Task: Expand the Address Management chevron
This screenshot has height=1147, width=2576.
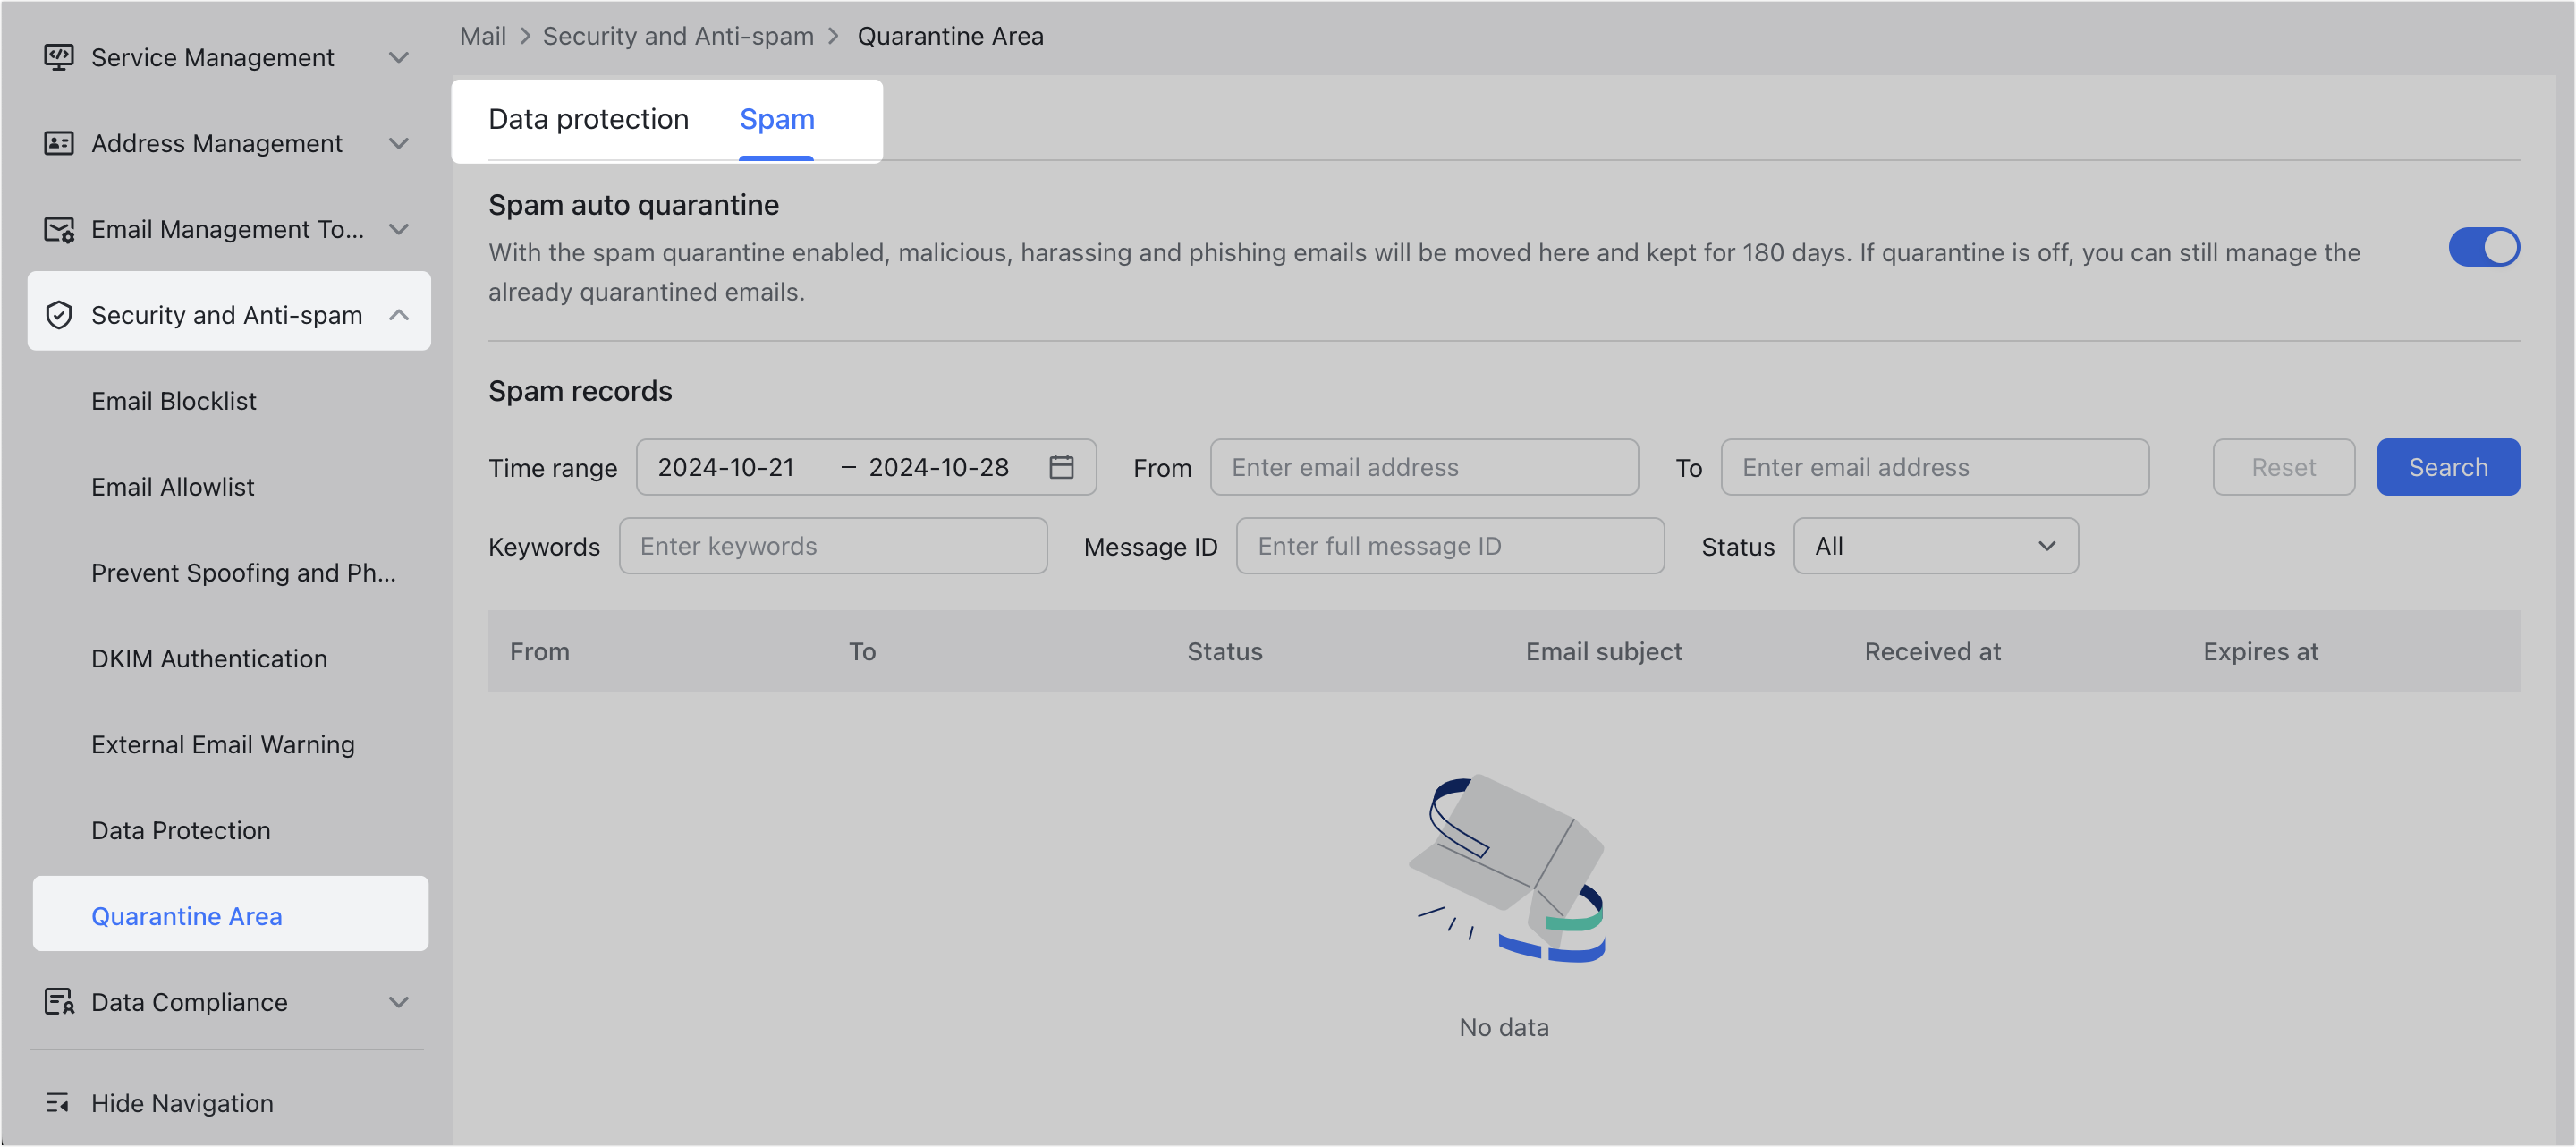Action: pyautogui.click(x=399, y=143)
